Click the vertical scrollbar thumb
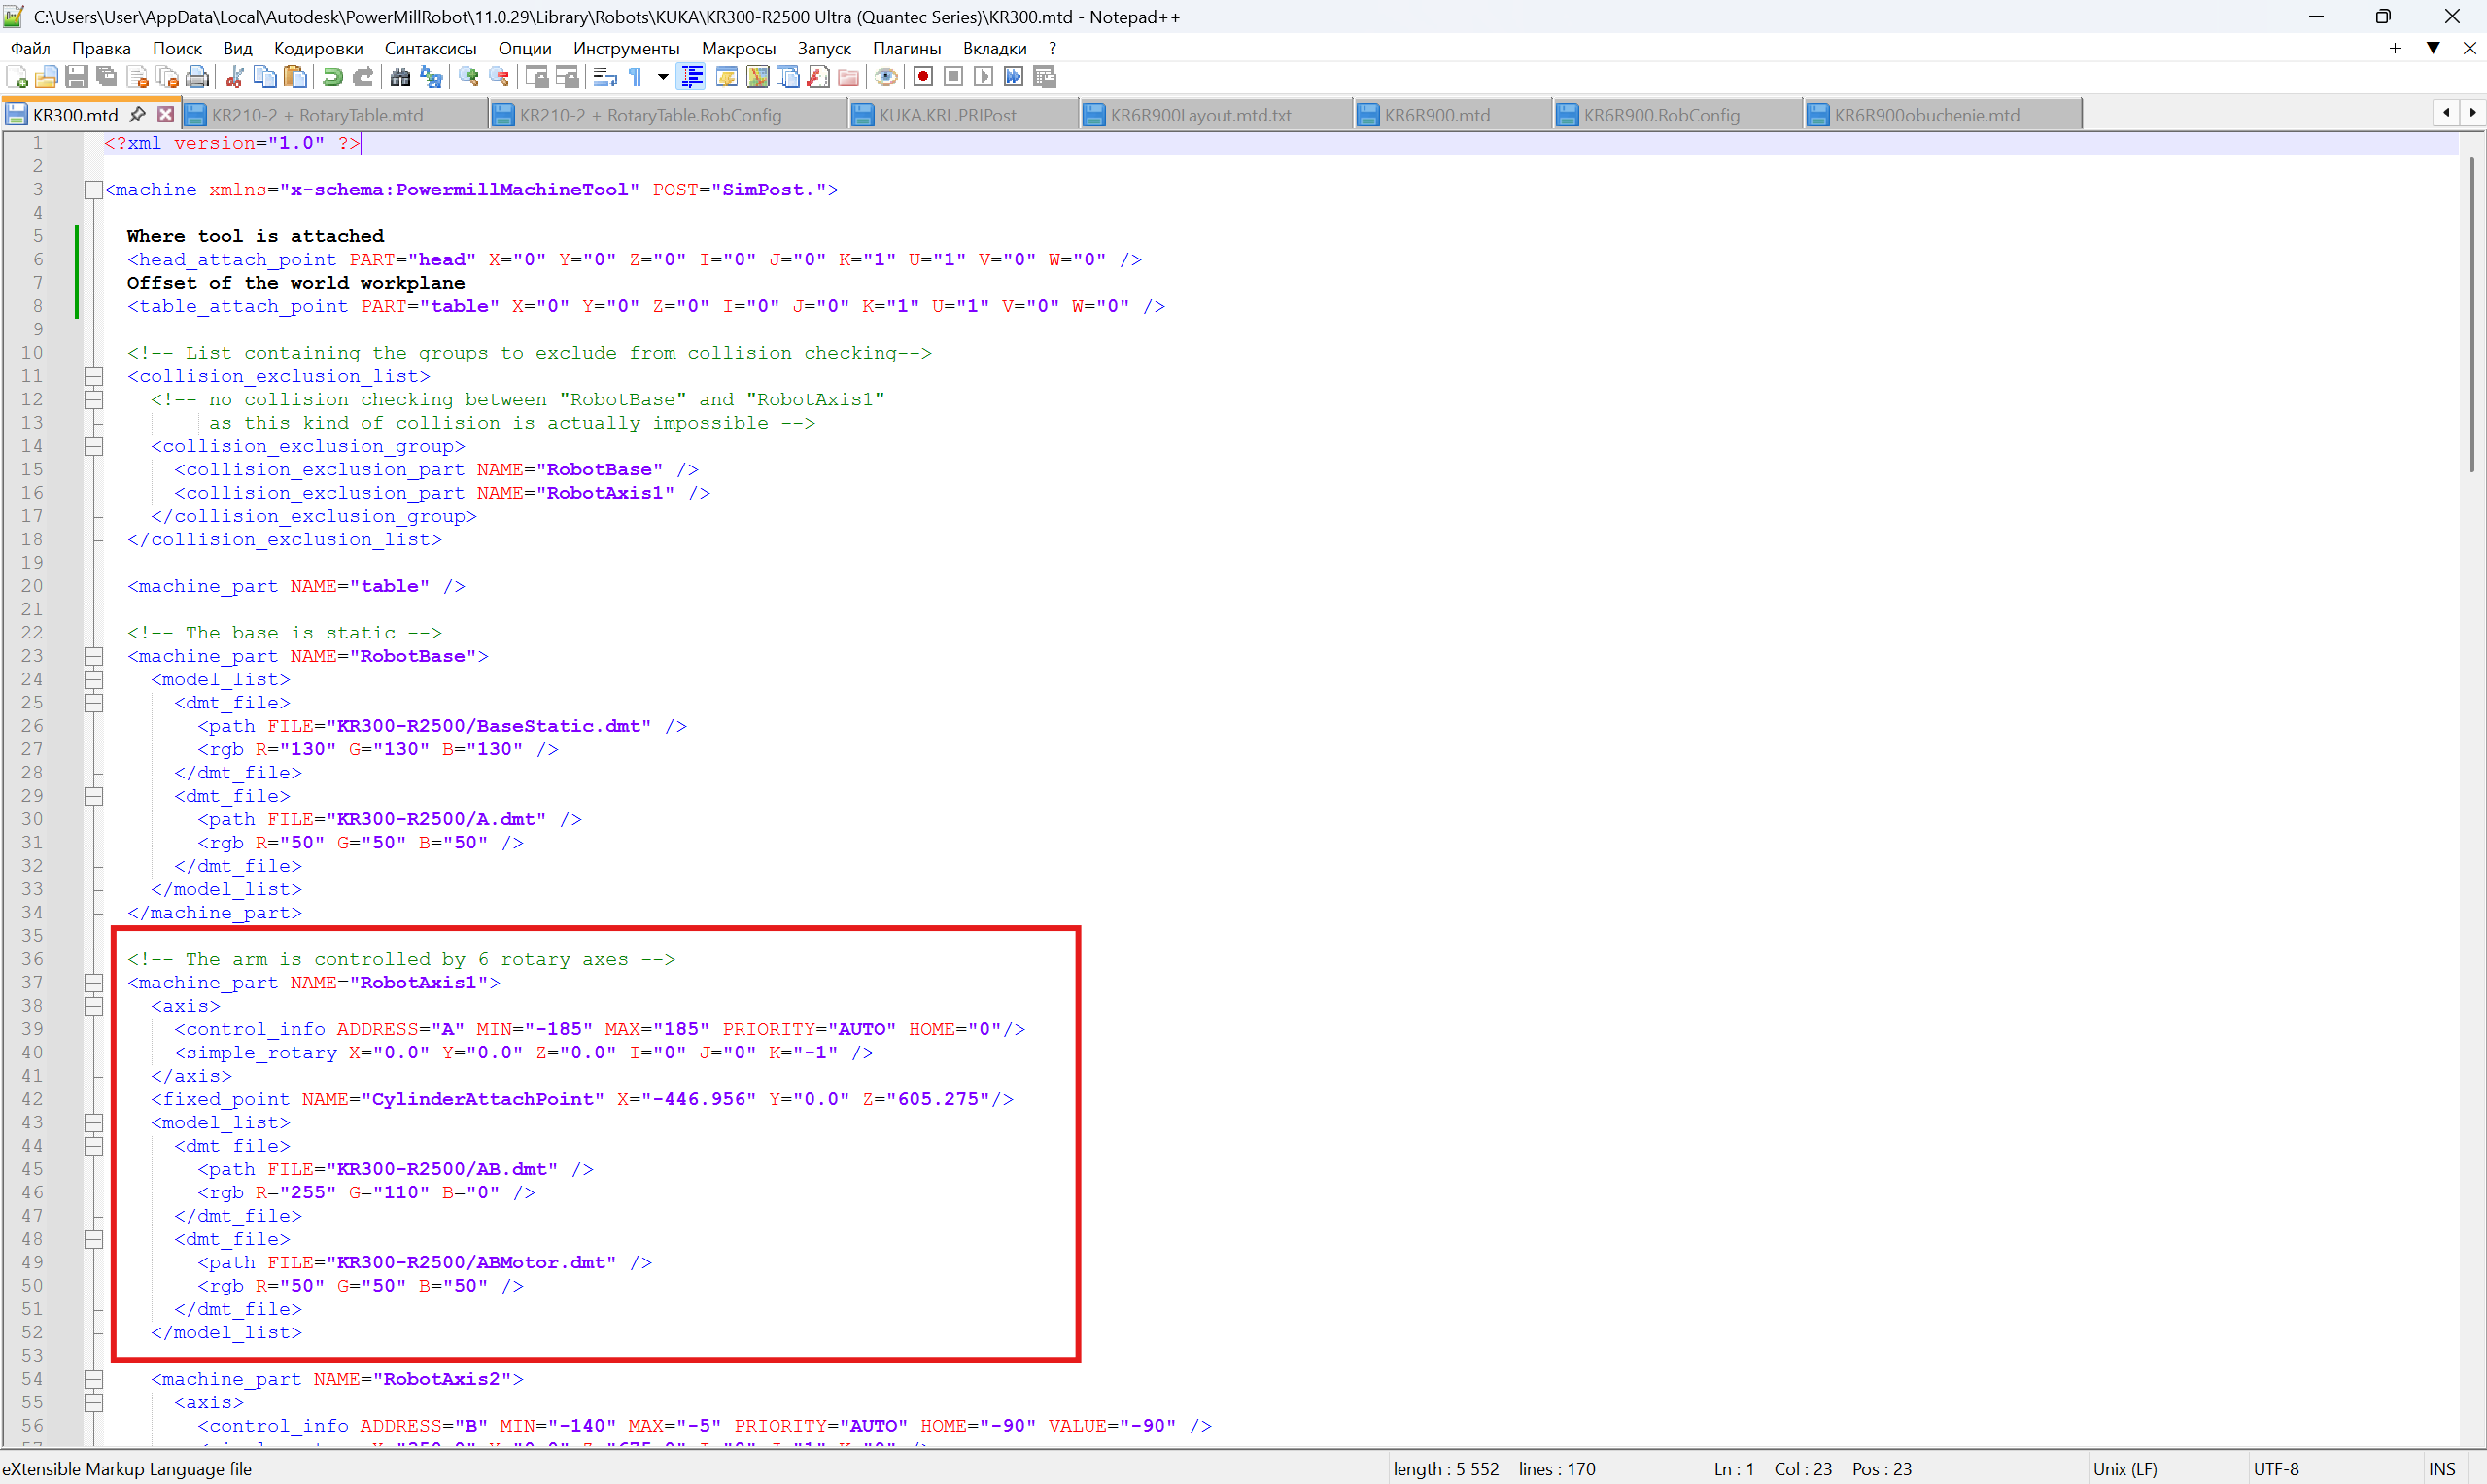 point(2470,313)
